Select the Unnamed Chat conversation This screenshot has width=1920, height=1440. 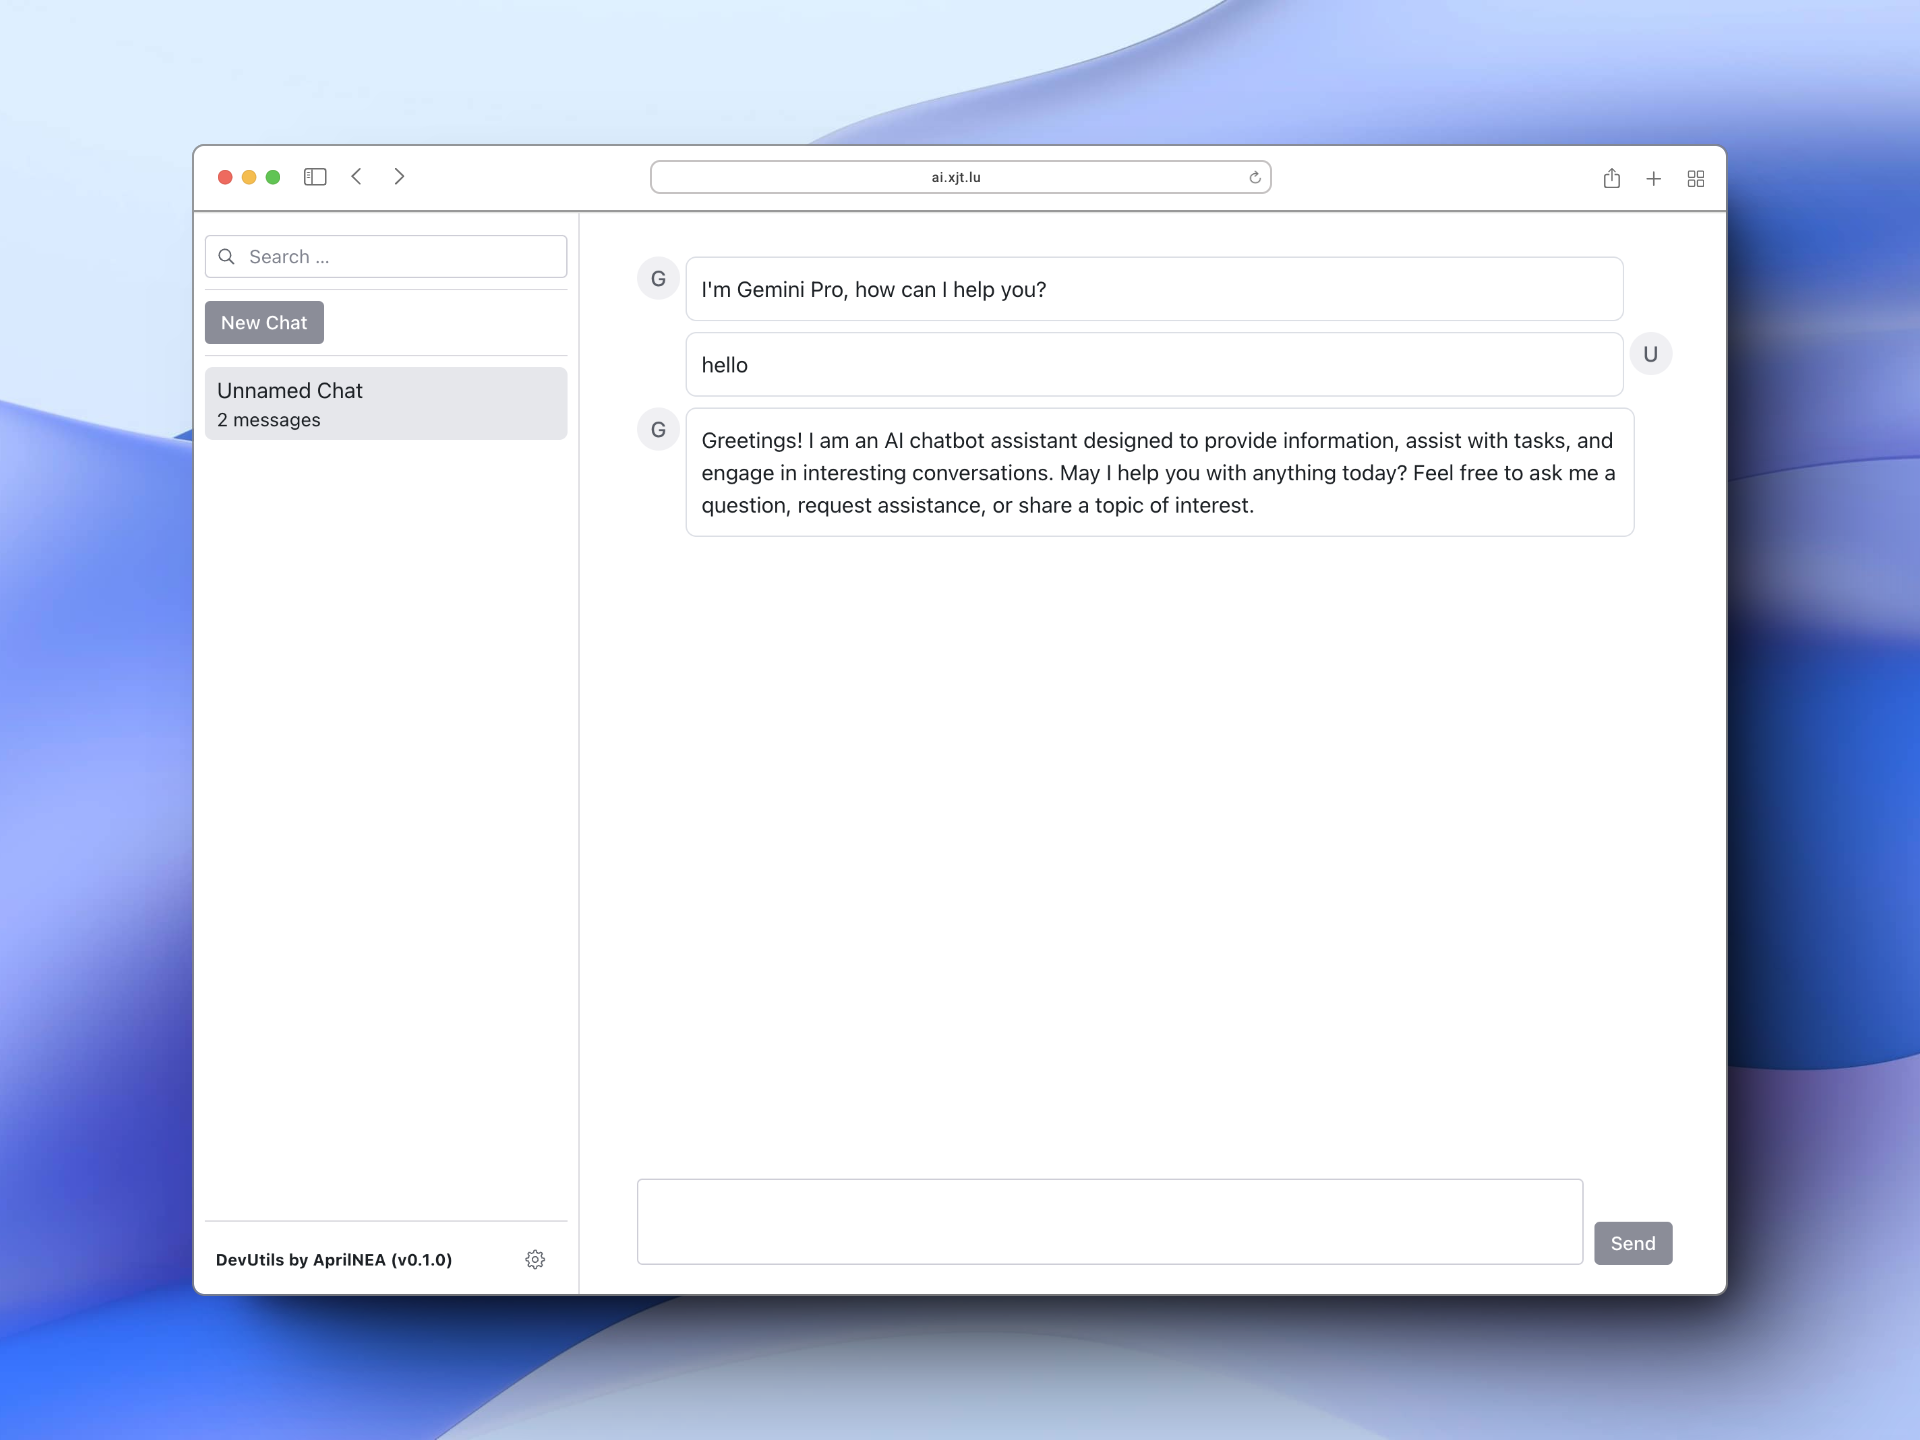pos(384,402)
